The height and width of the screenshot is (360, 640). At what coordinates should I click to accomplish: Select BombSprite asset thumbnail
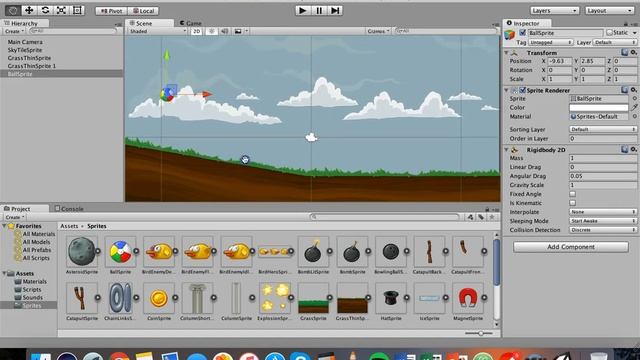351,252
